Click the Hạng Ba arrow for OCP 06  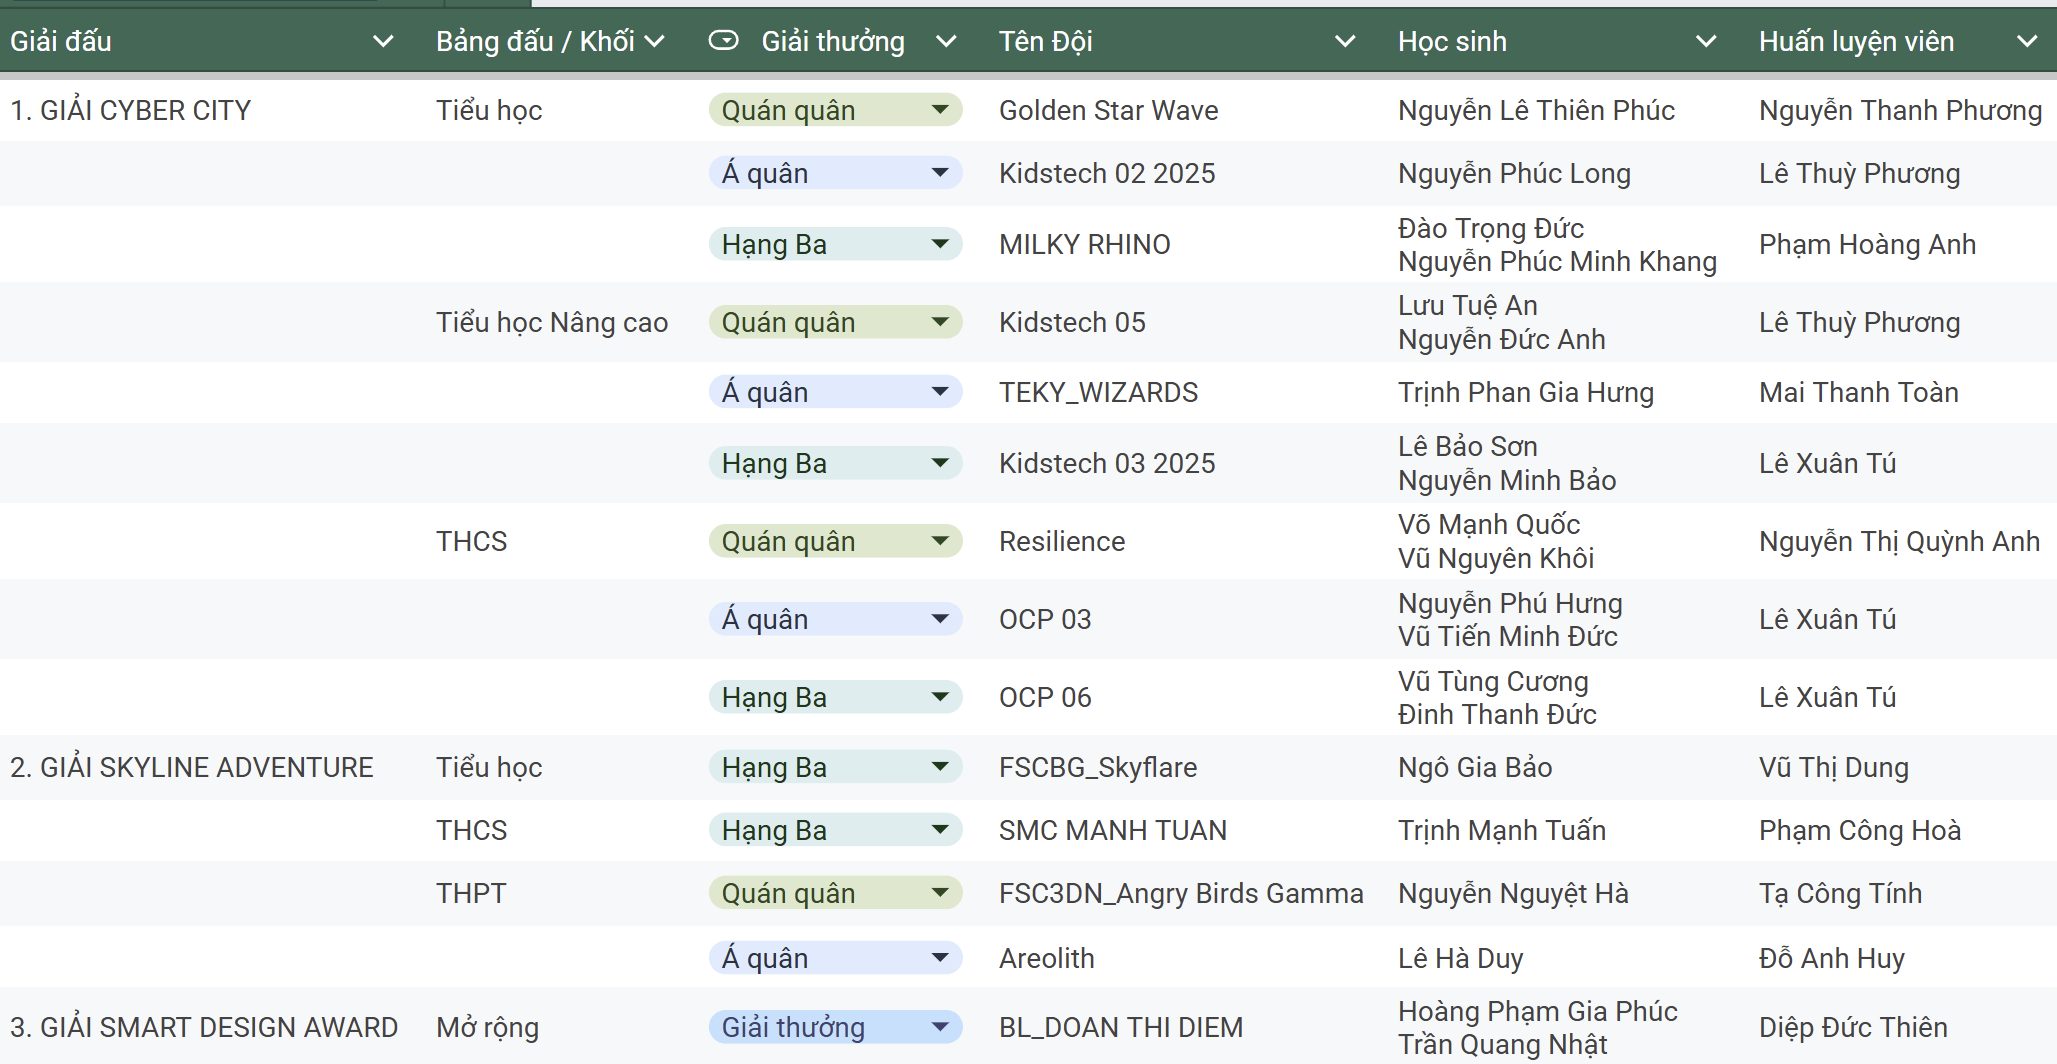(x=939, y=697)
